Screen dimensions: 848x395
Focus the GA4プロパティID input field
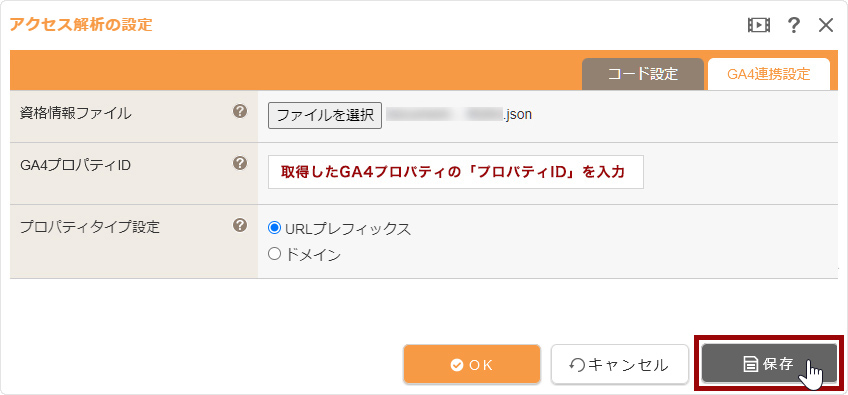click(456, 172)
